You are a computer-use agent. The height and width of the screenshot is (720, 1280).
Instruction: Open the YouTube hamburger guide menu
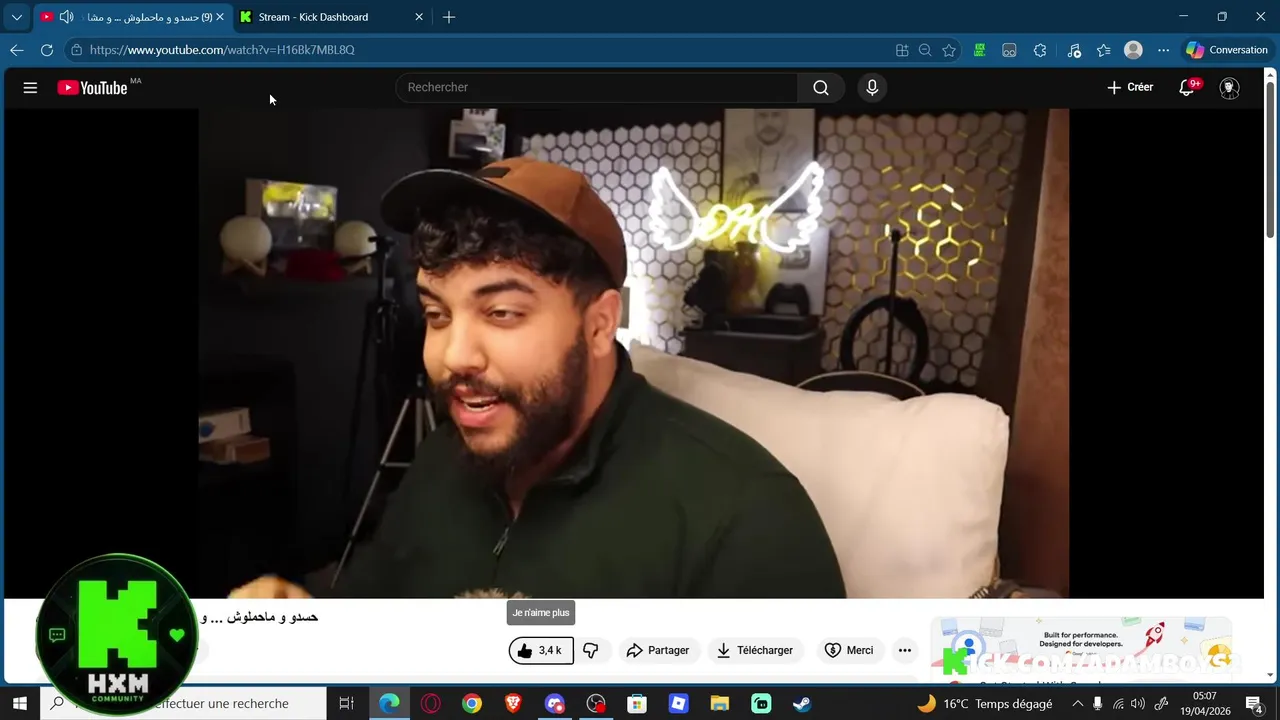coord(30,88)
